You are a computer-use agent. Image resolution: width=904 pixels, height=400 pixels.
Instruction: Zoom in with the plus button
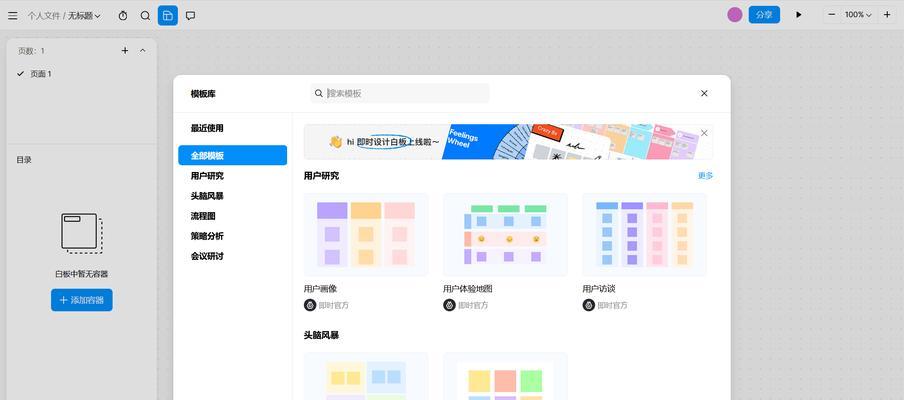(887, 15)
